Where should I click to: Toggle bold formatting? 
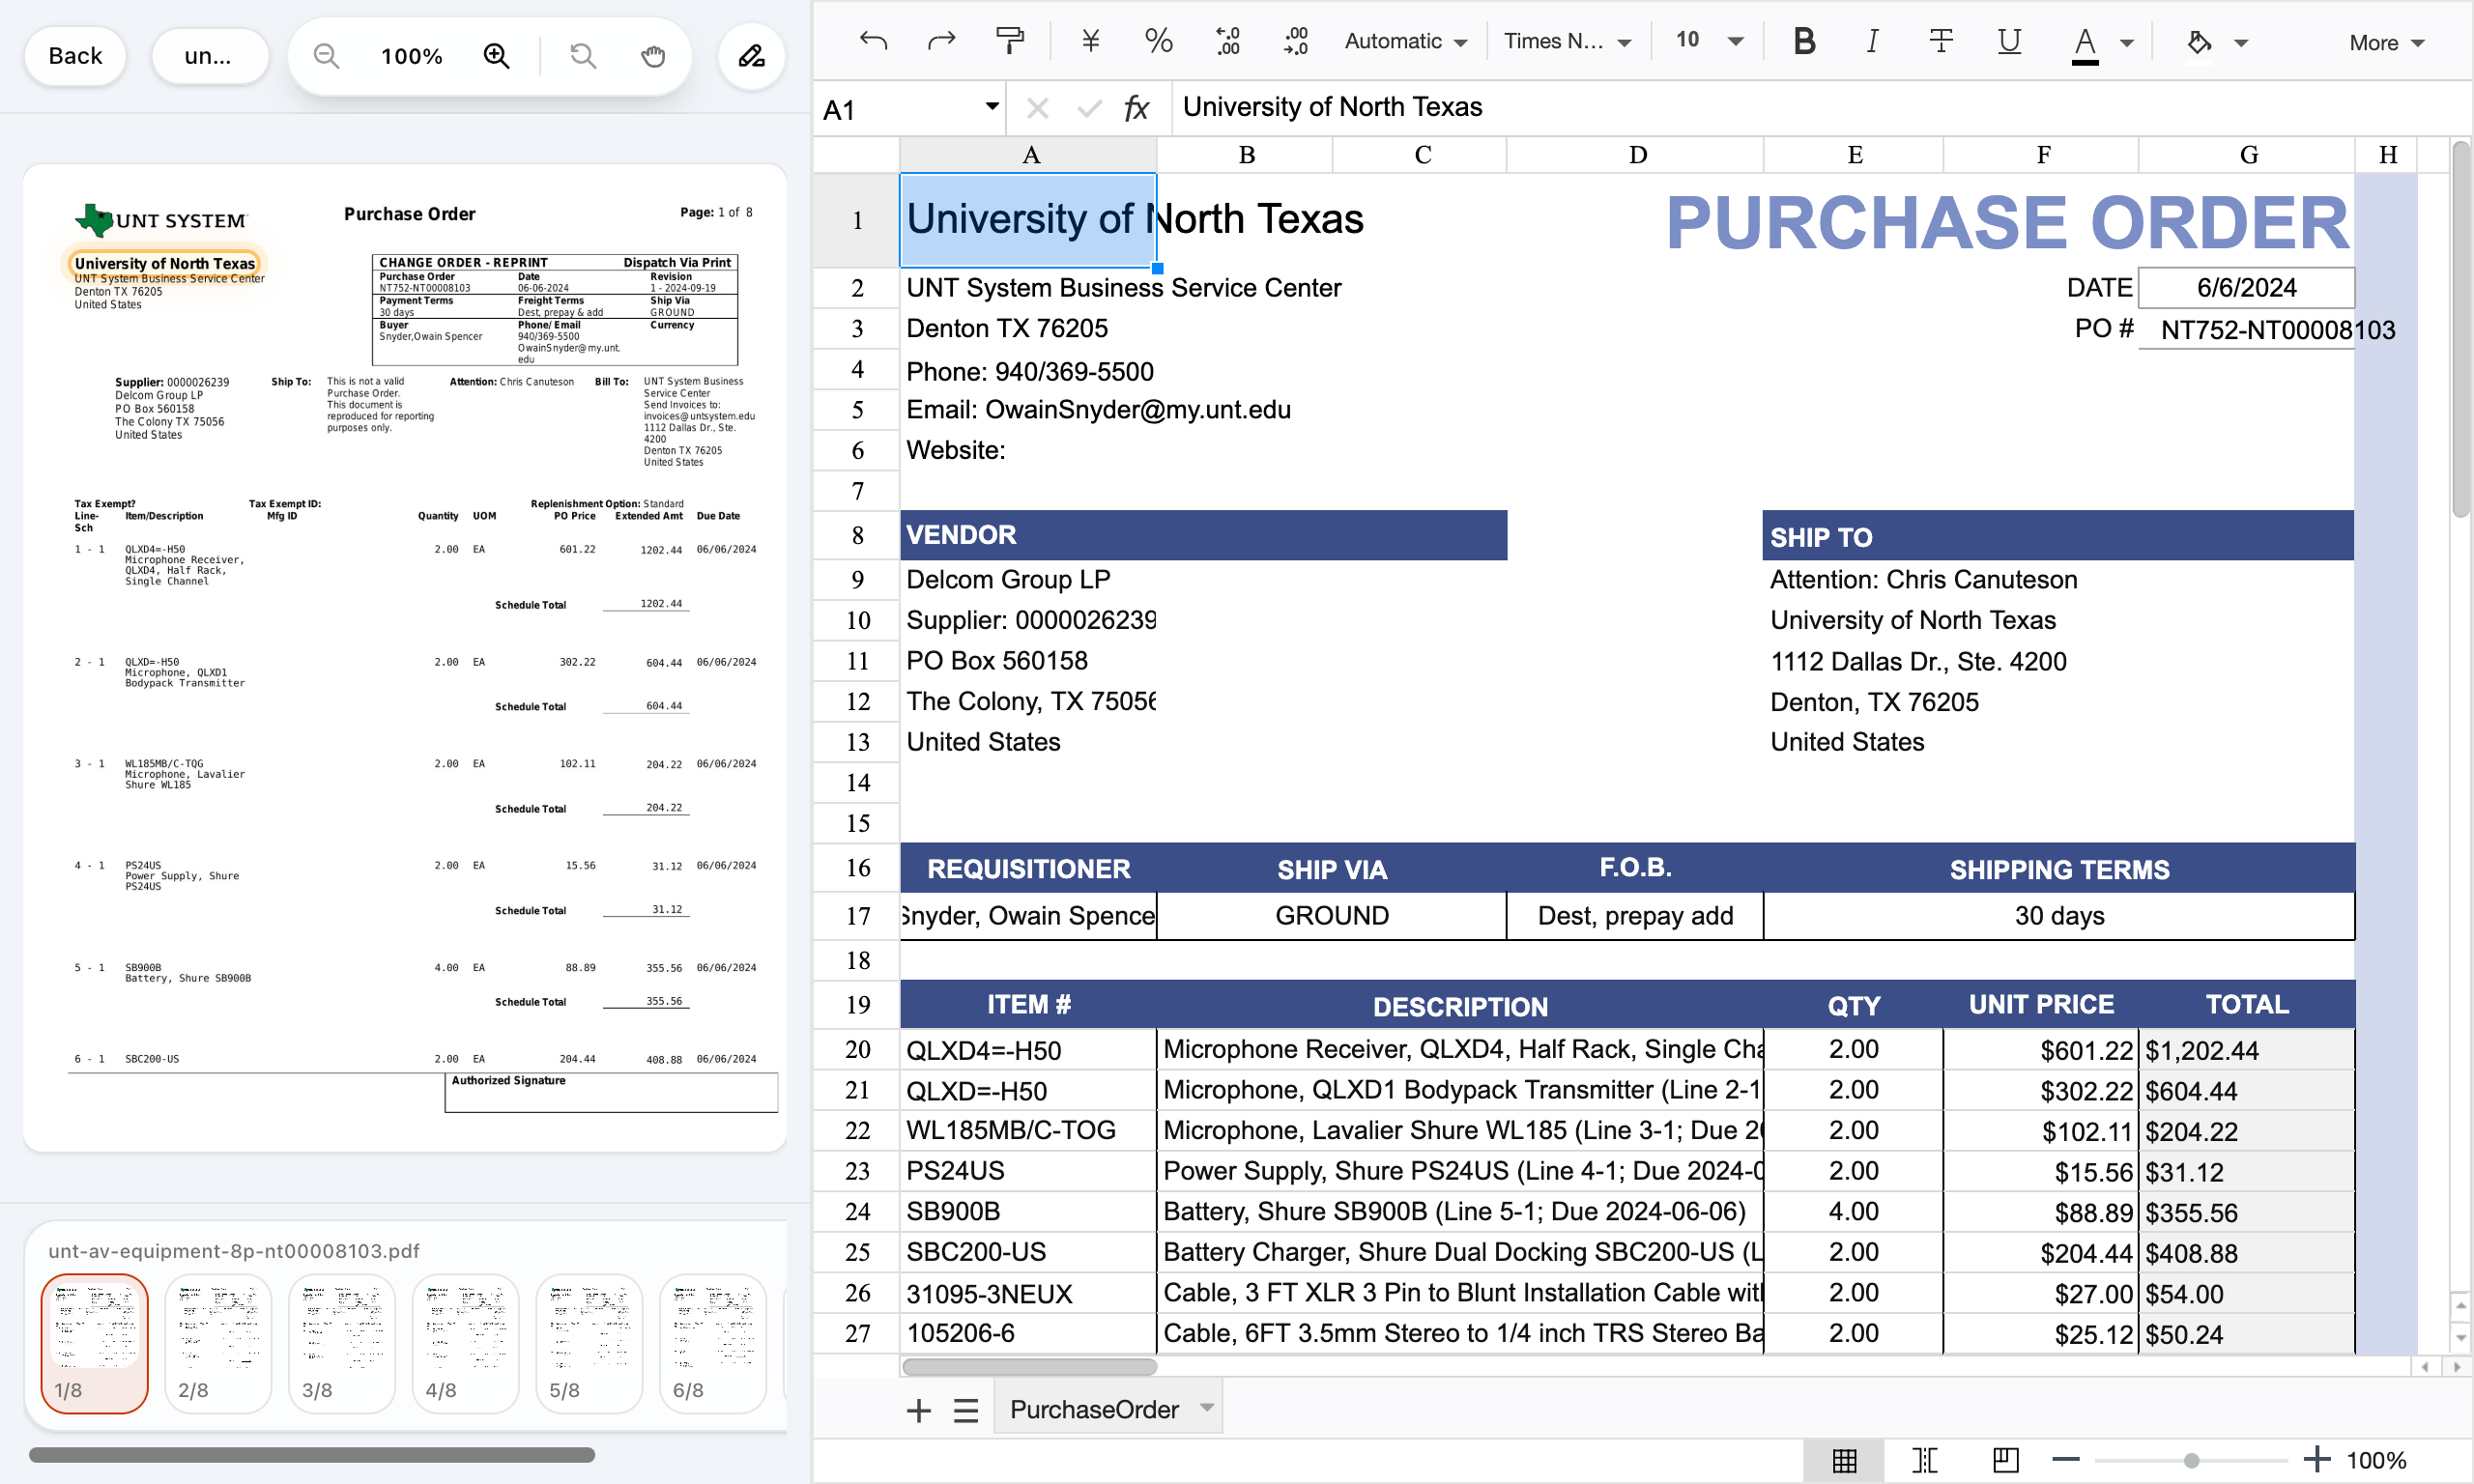[x=1804, y=41]
